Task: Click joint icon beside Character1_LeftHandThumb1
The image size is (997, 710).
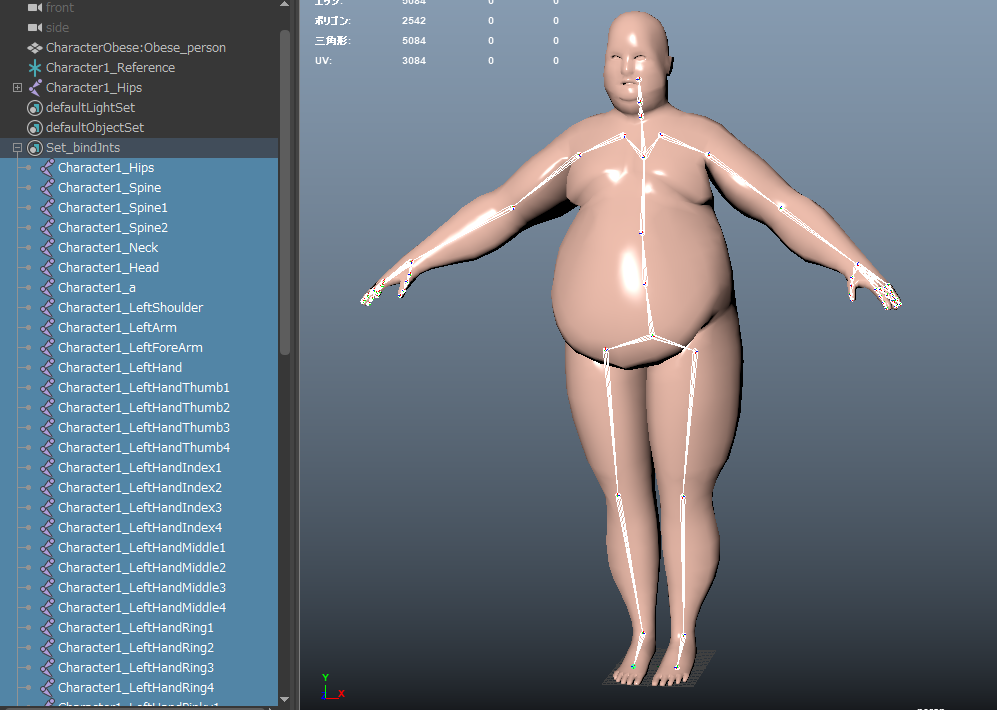Action: pos(47,388)
